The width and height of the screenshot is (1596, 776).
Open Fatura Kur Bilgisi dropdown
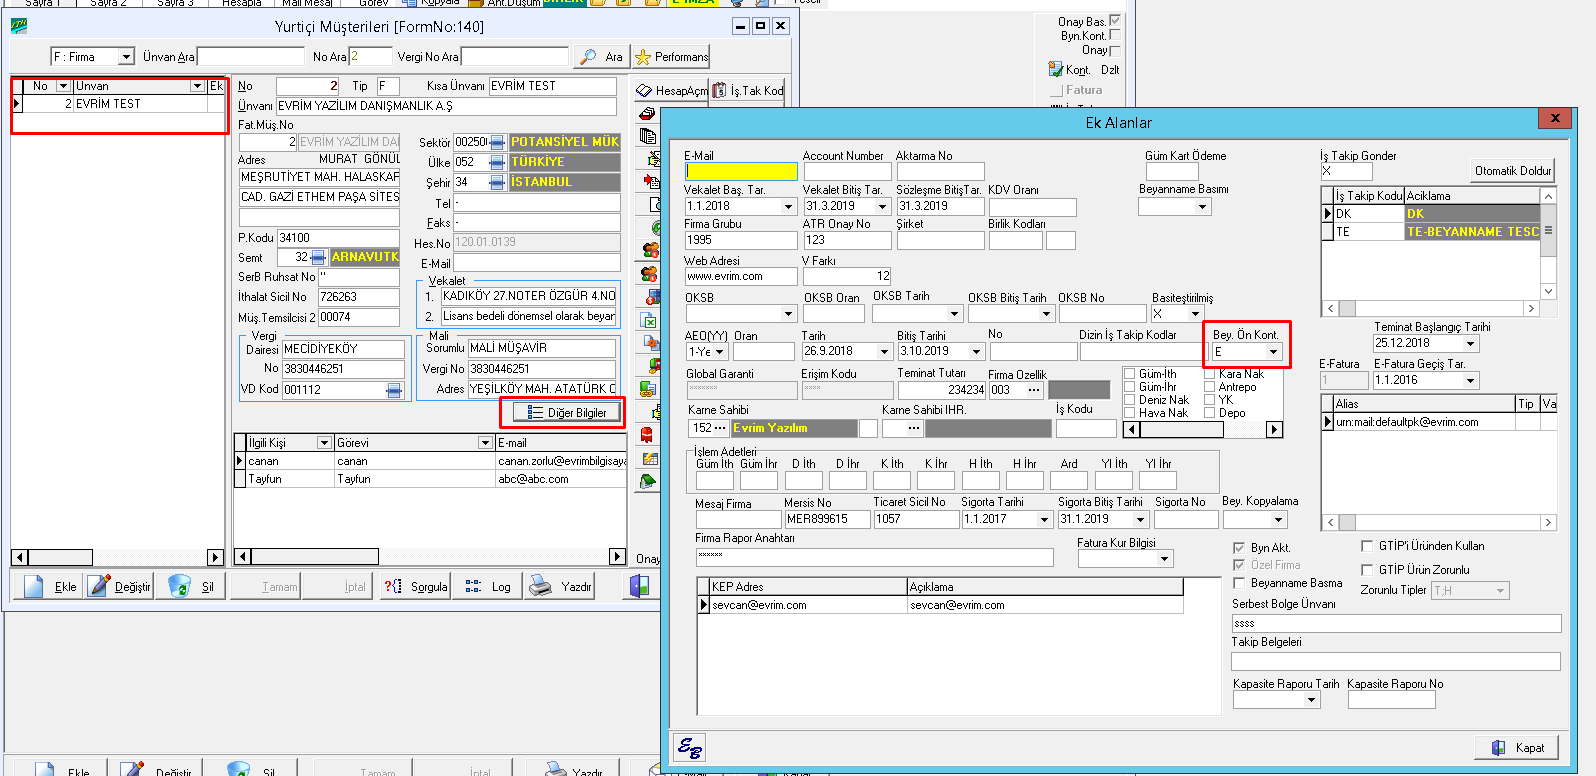(1165, 559)
